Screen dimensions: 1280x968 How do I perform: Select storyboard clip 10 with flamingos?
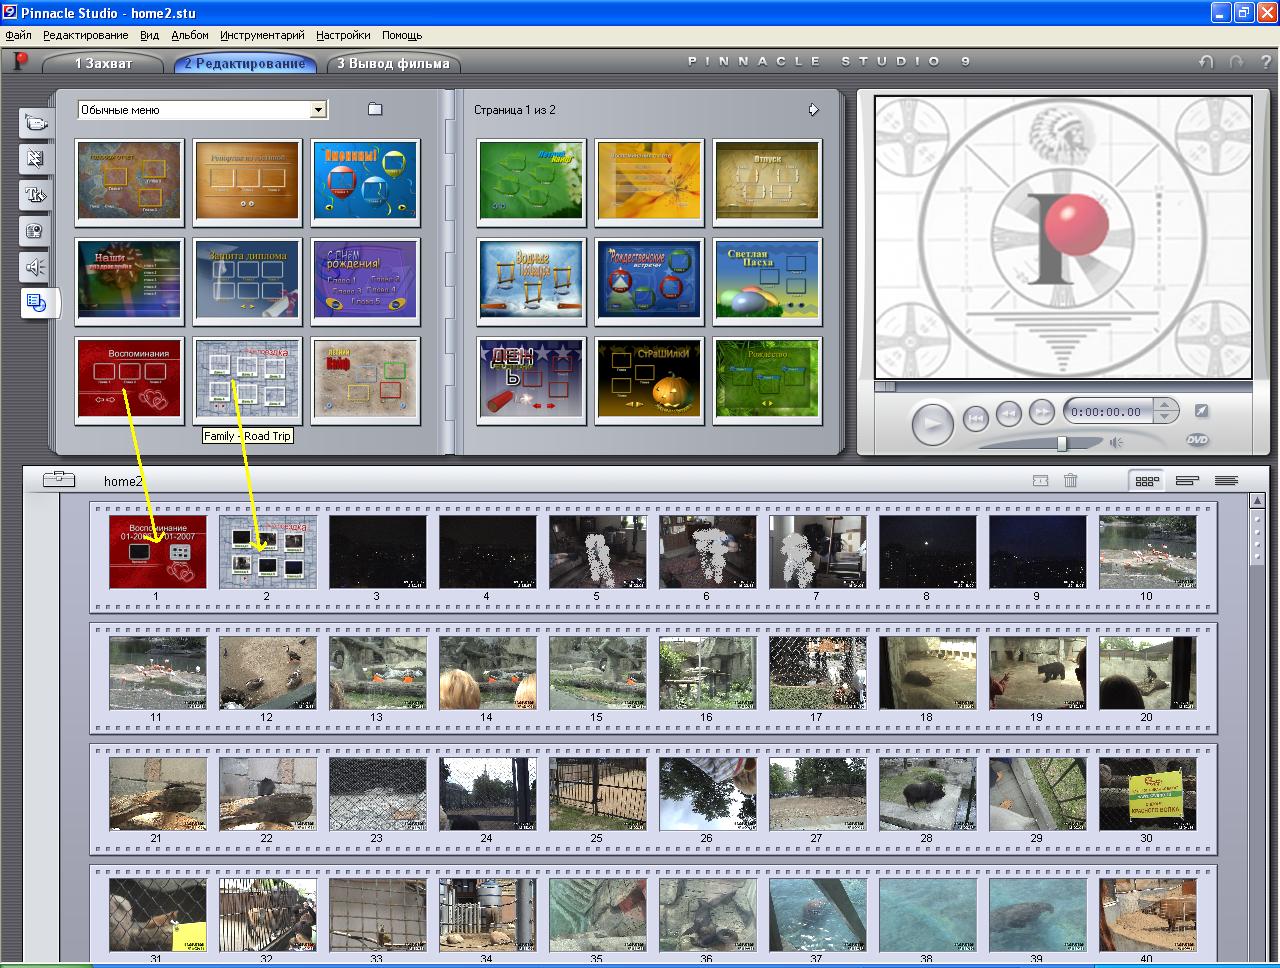pos(1147,552)
